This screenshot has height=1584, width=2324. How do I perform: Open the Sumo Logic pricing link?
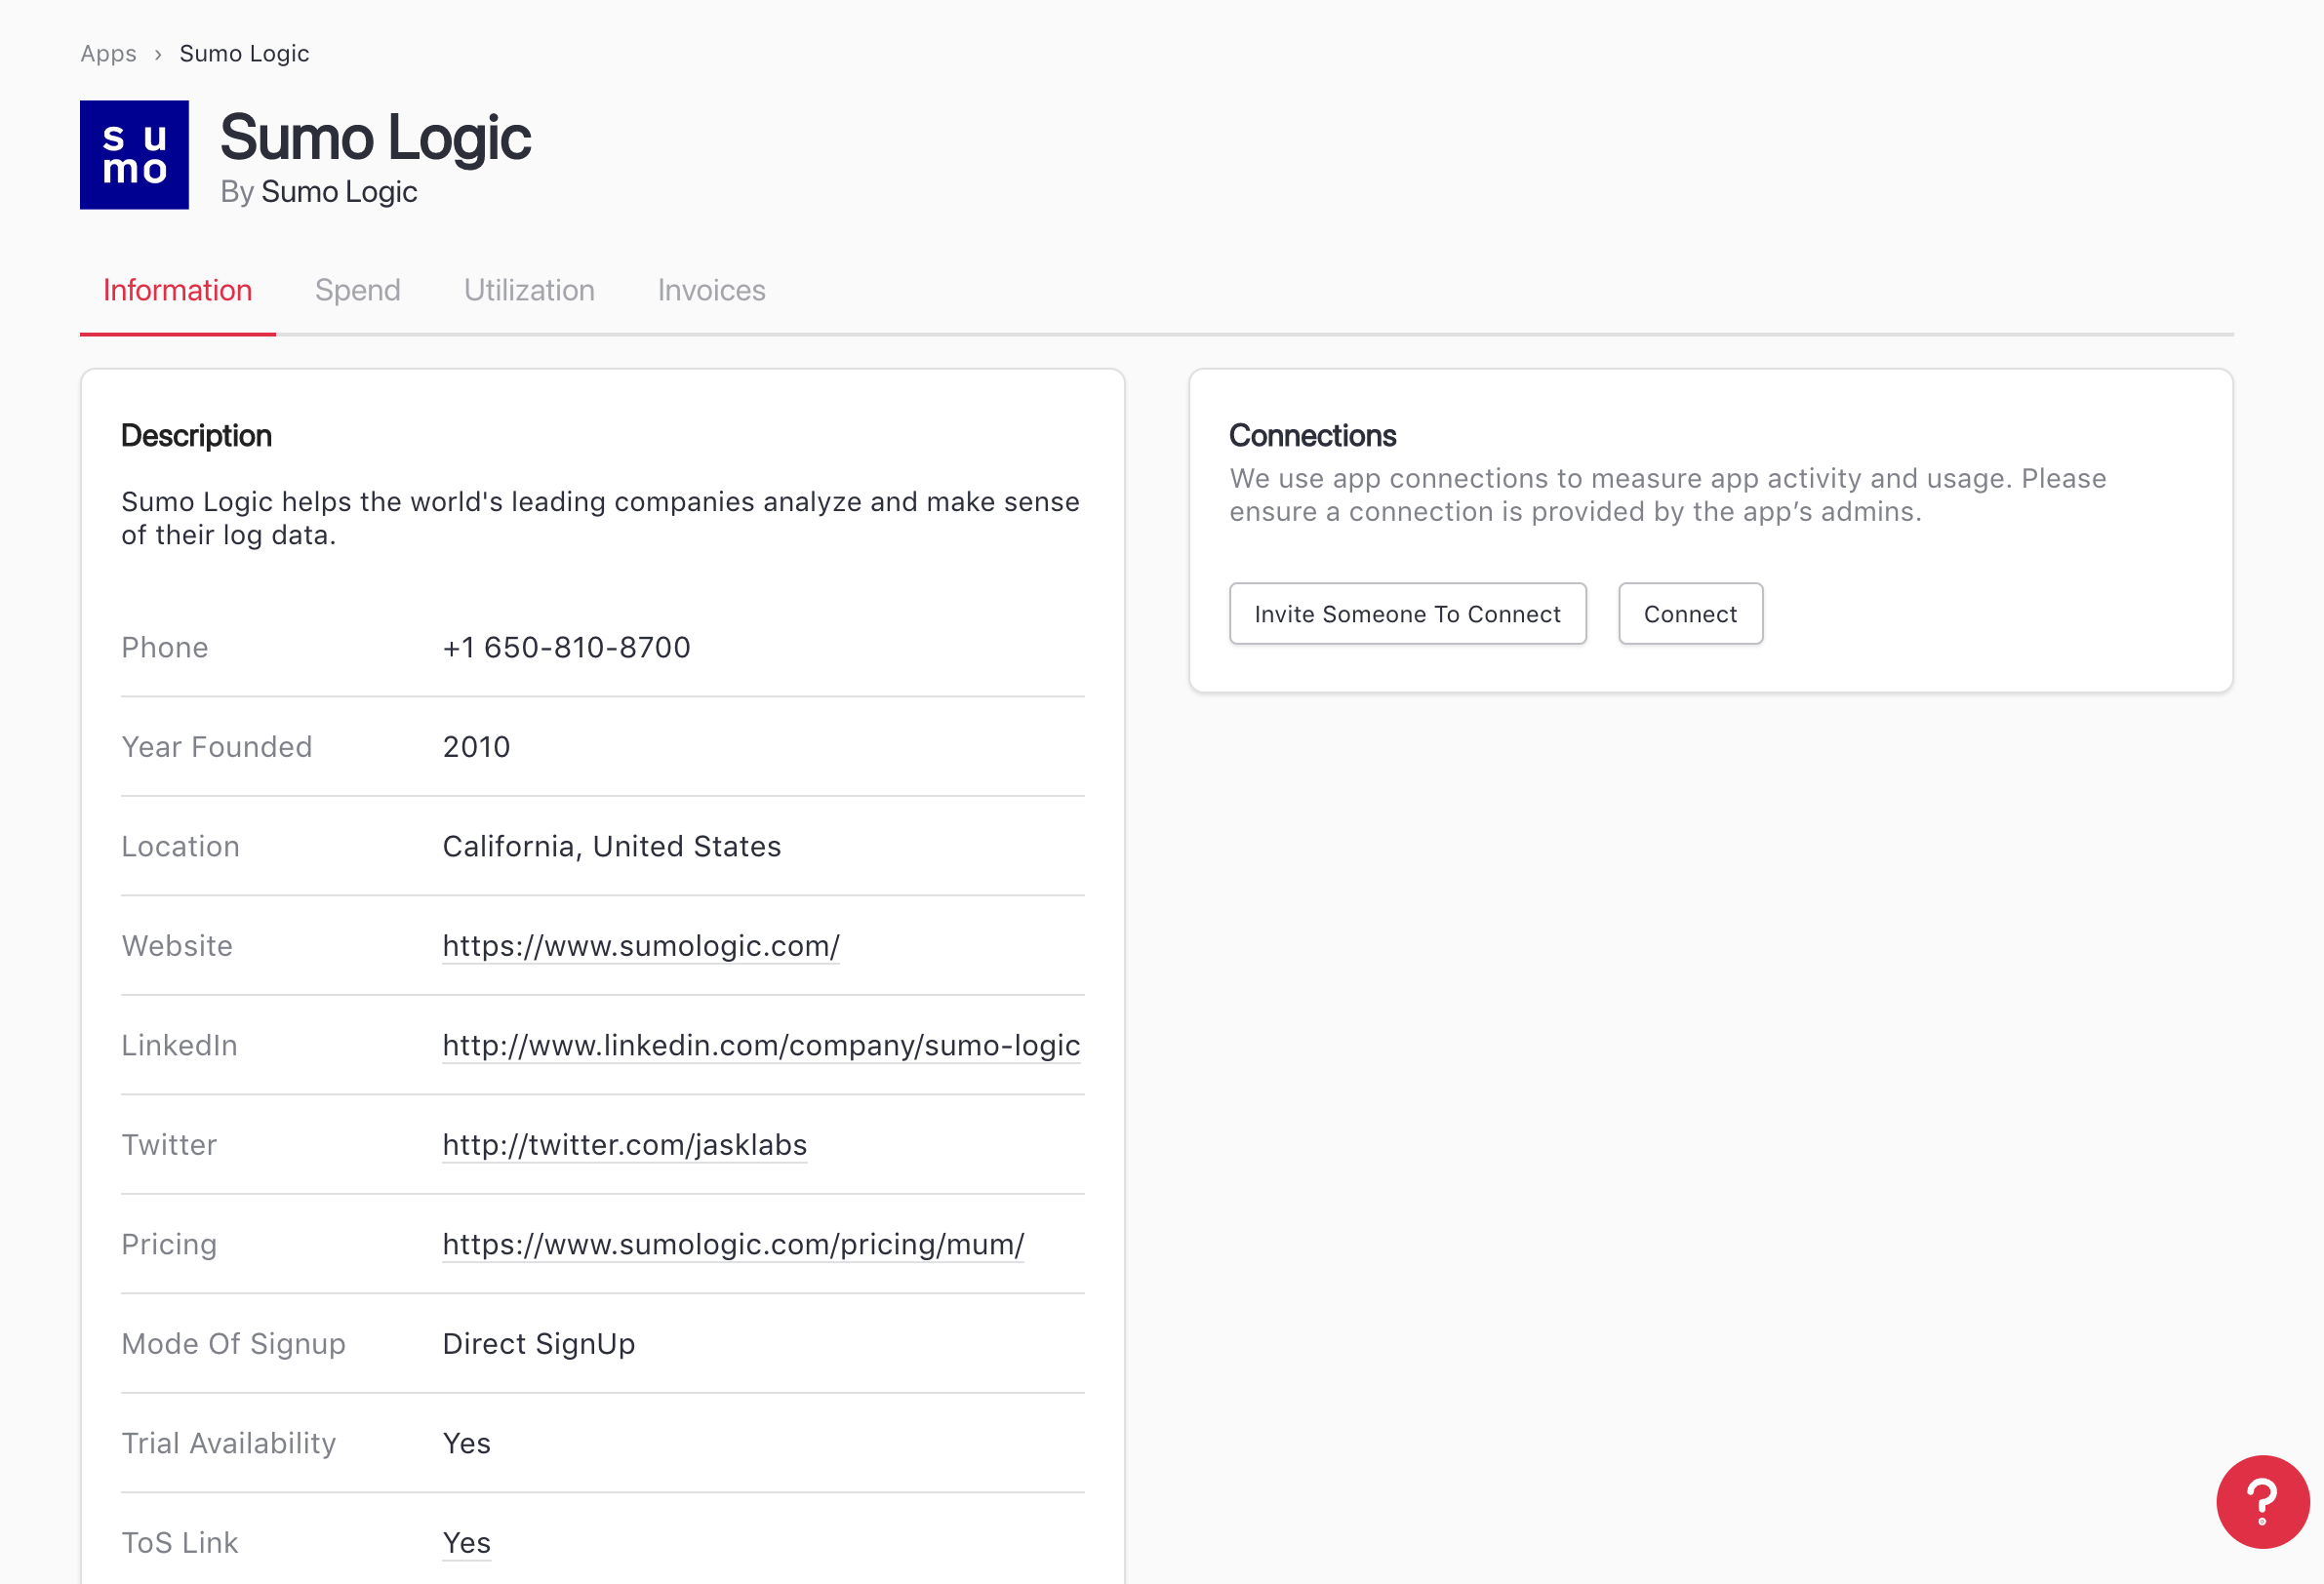(x=732, y=1244)
